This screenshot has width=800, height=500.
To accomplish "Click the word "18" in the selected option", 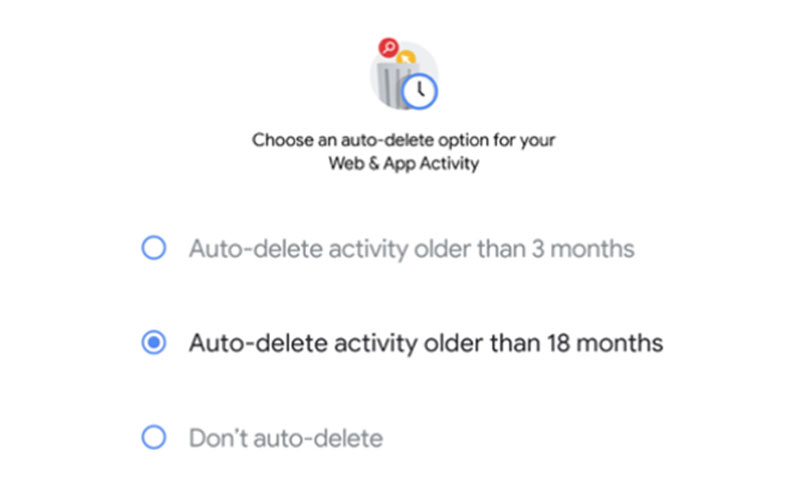I will (558, 343).
